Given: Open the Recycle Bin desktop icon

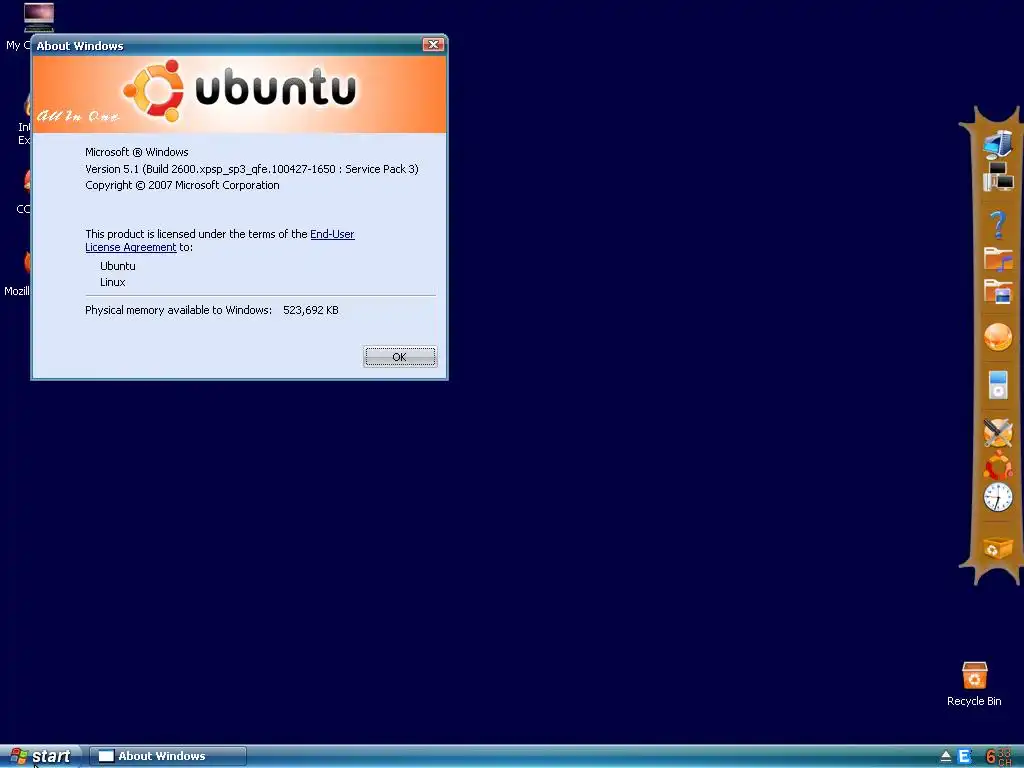Looking at the screenshot, I should point(974,684).
